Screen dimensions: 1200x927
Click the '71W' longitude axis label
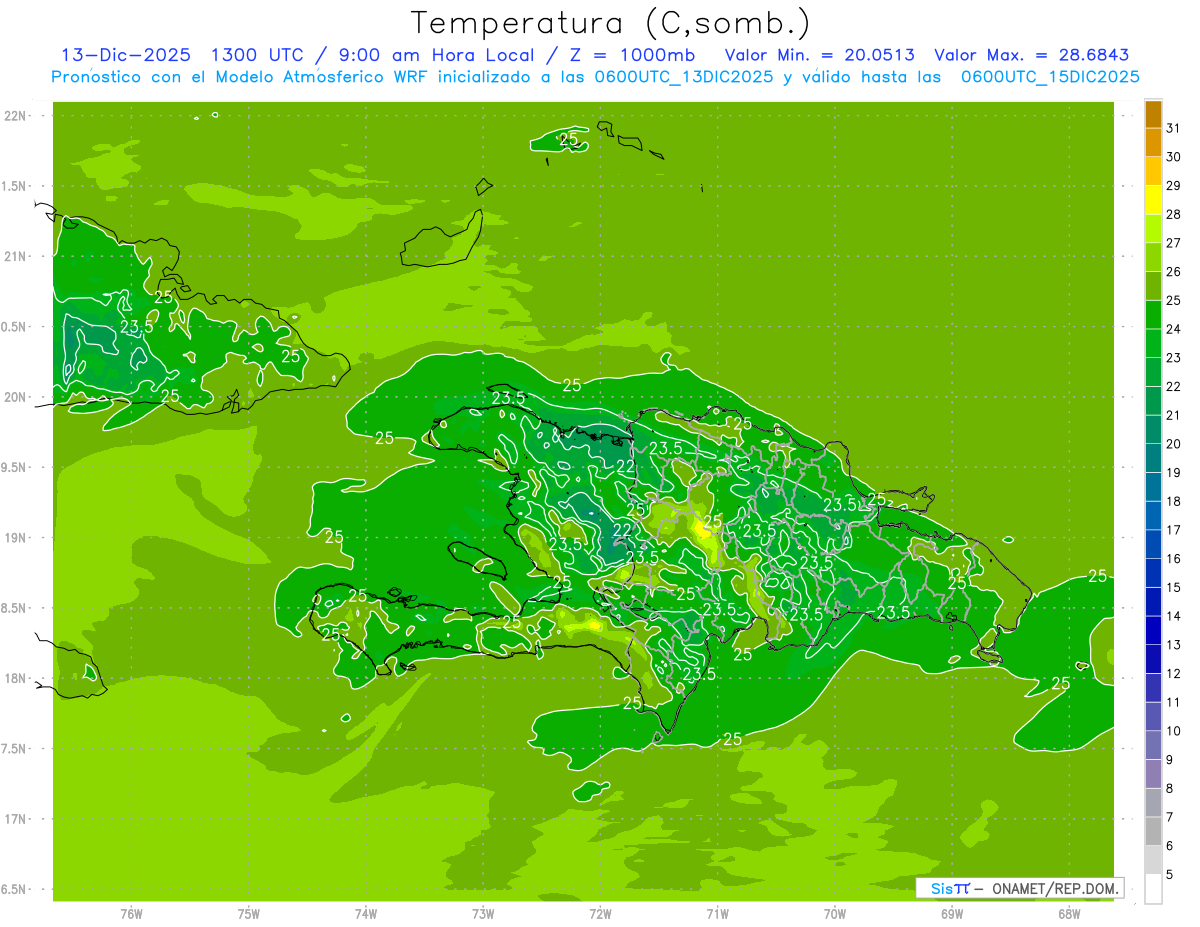pyautogui.click(x=717, y=913)
